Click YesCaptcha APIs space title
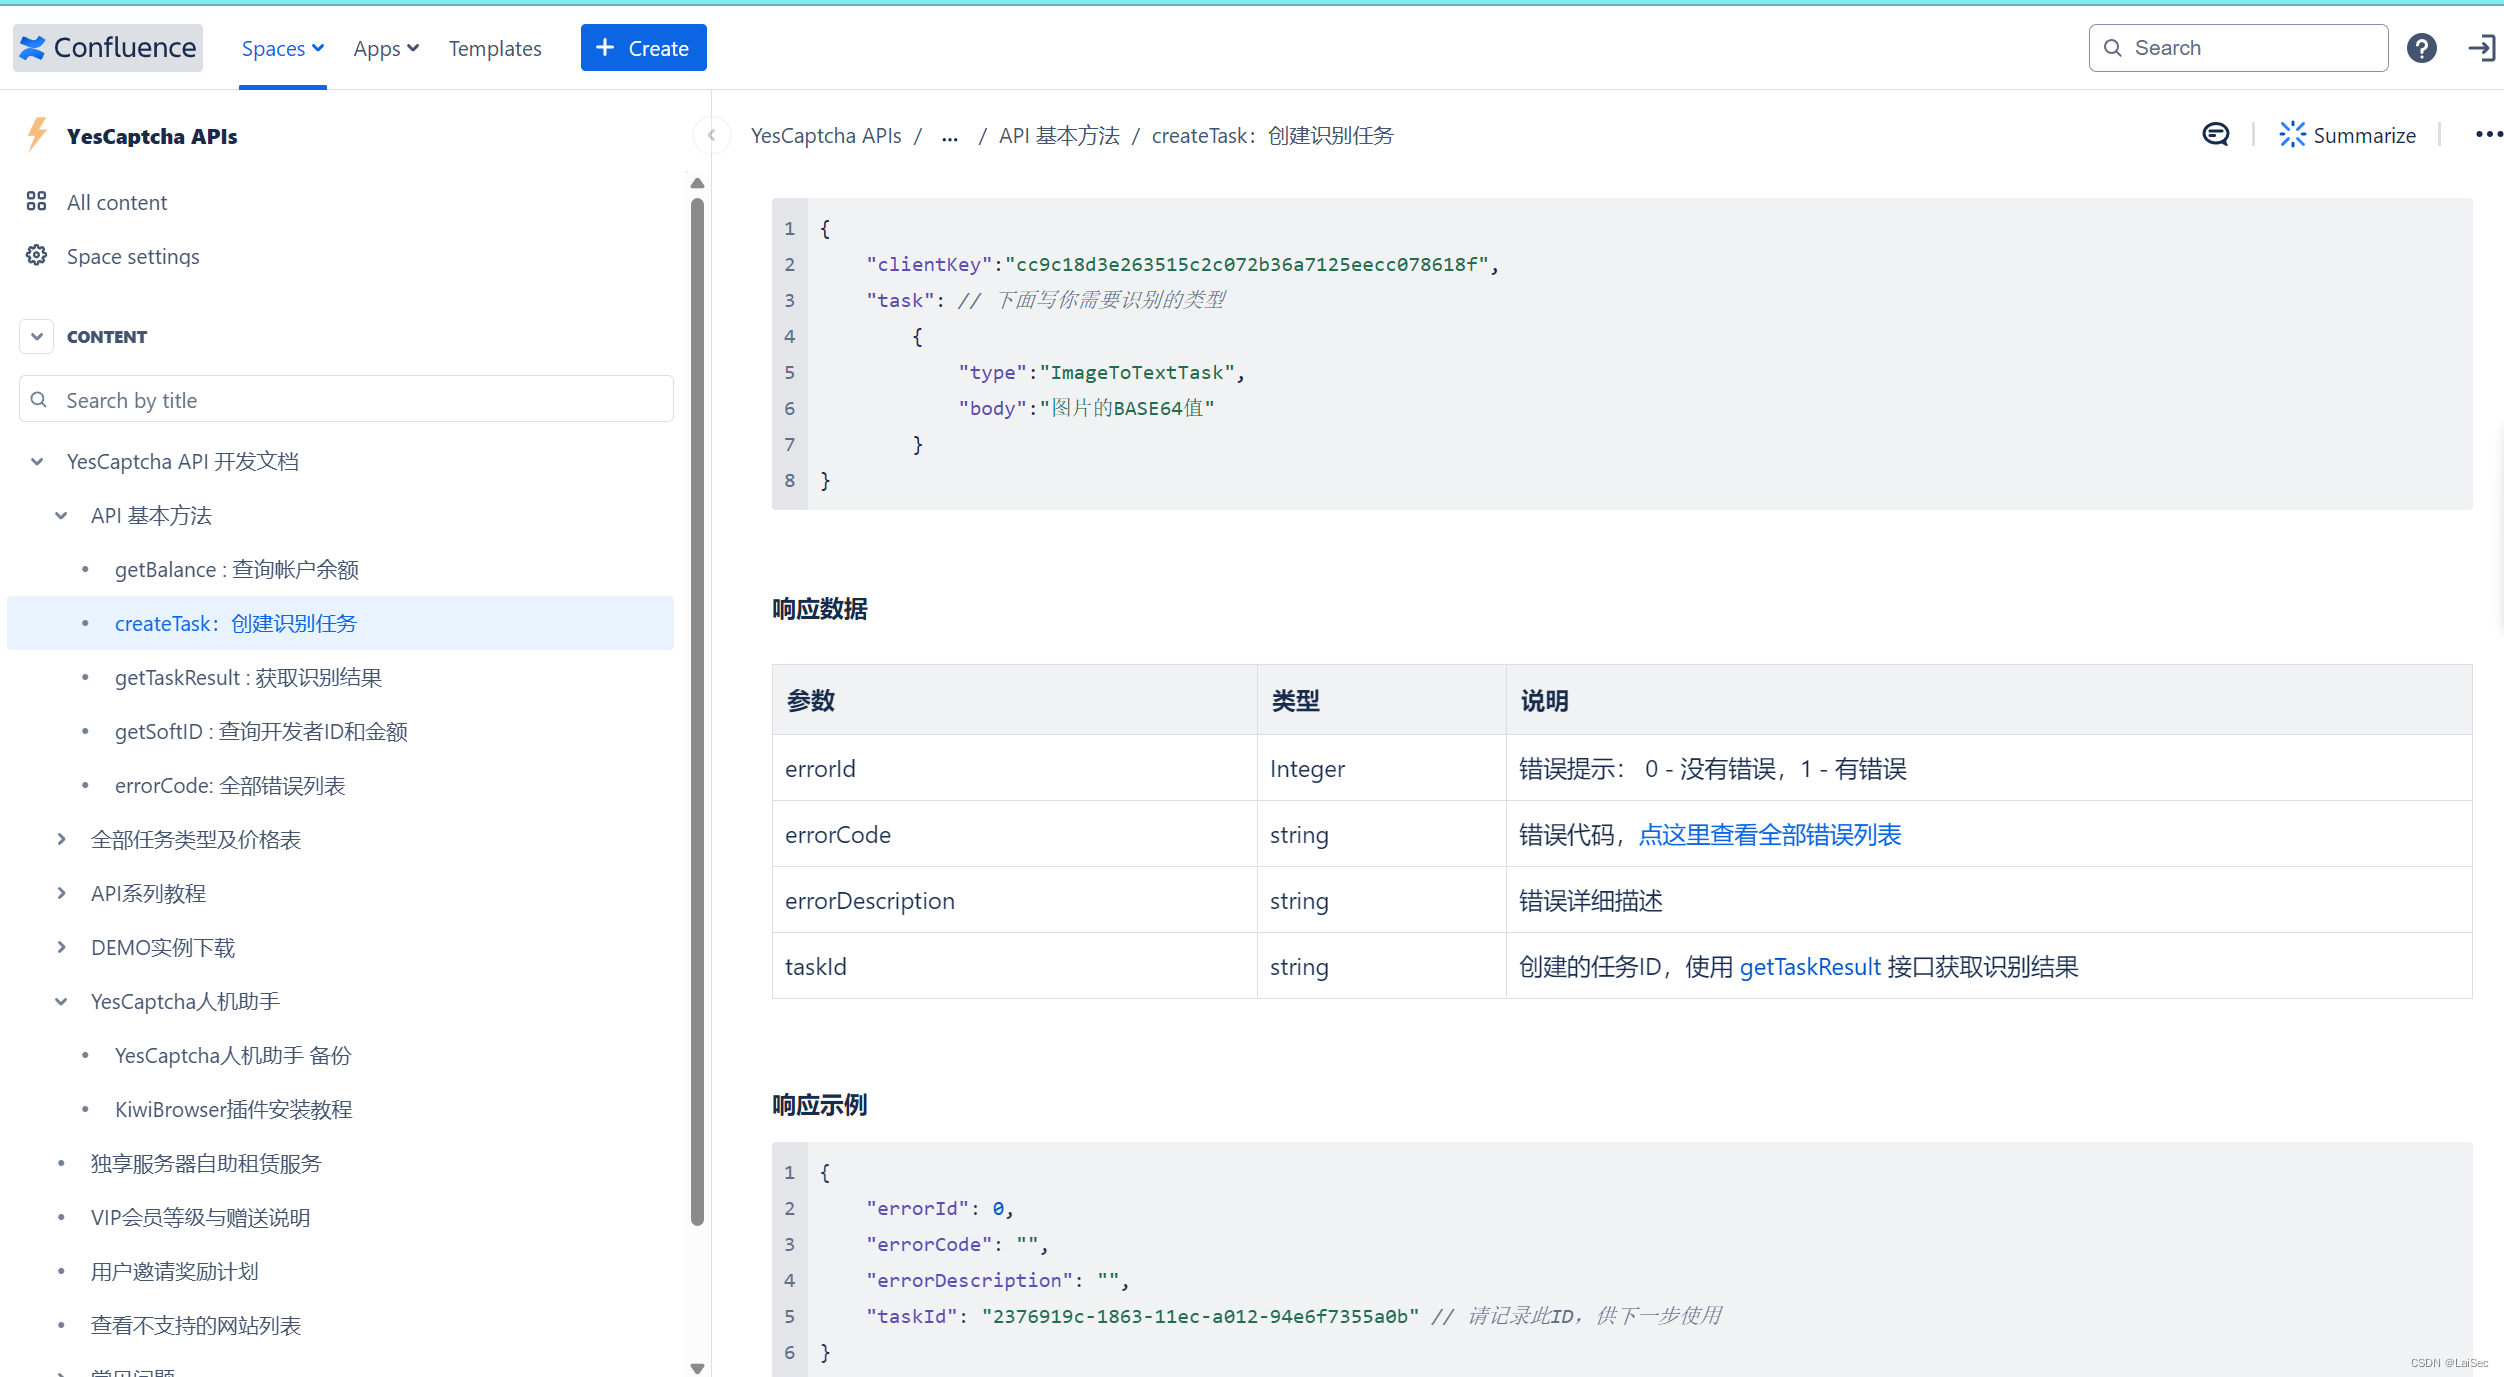 [152, 136]
